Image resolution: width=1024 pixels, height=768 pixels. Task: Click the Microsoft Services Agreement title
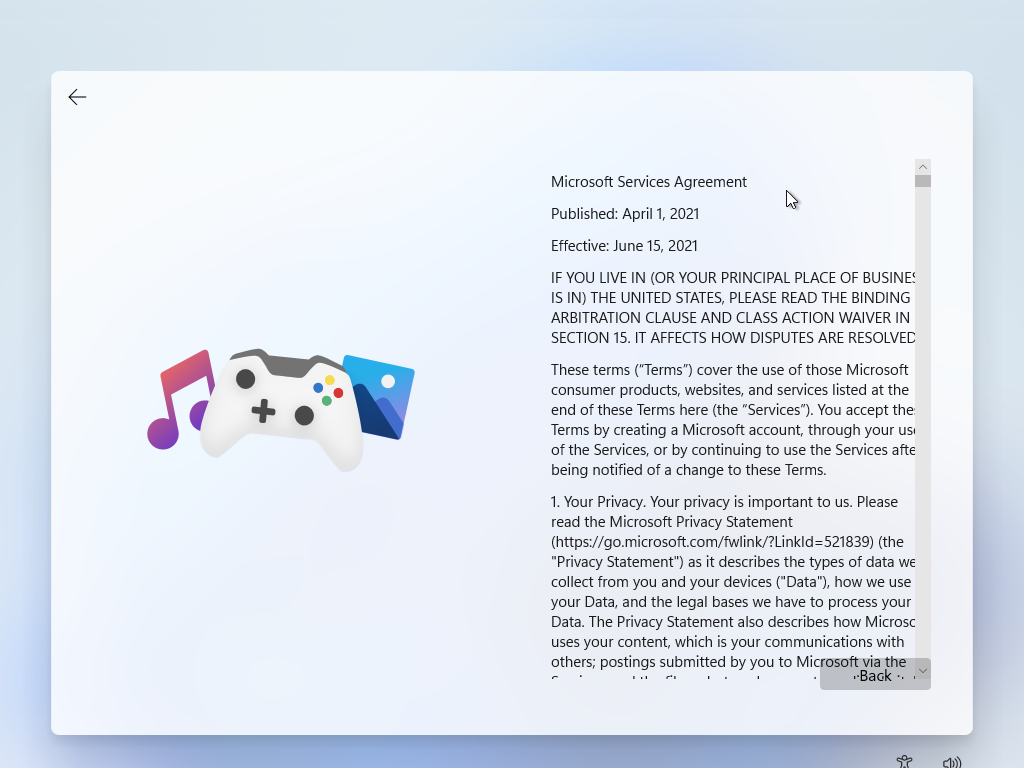coord(648,182)
